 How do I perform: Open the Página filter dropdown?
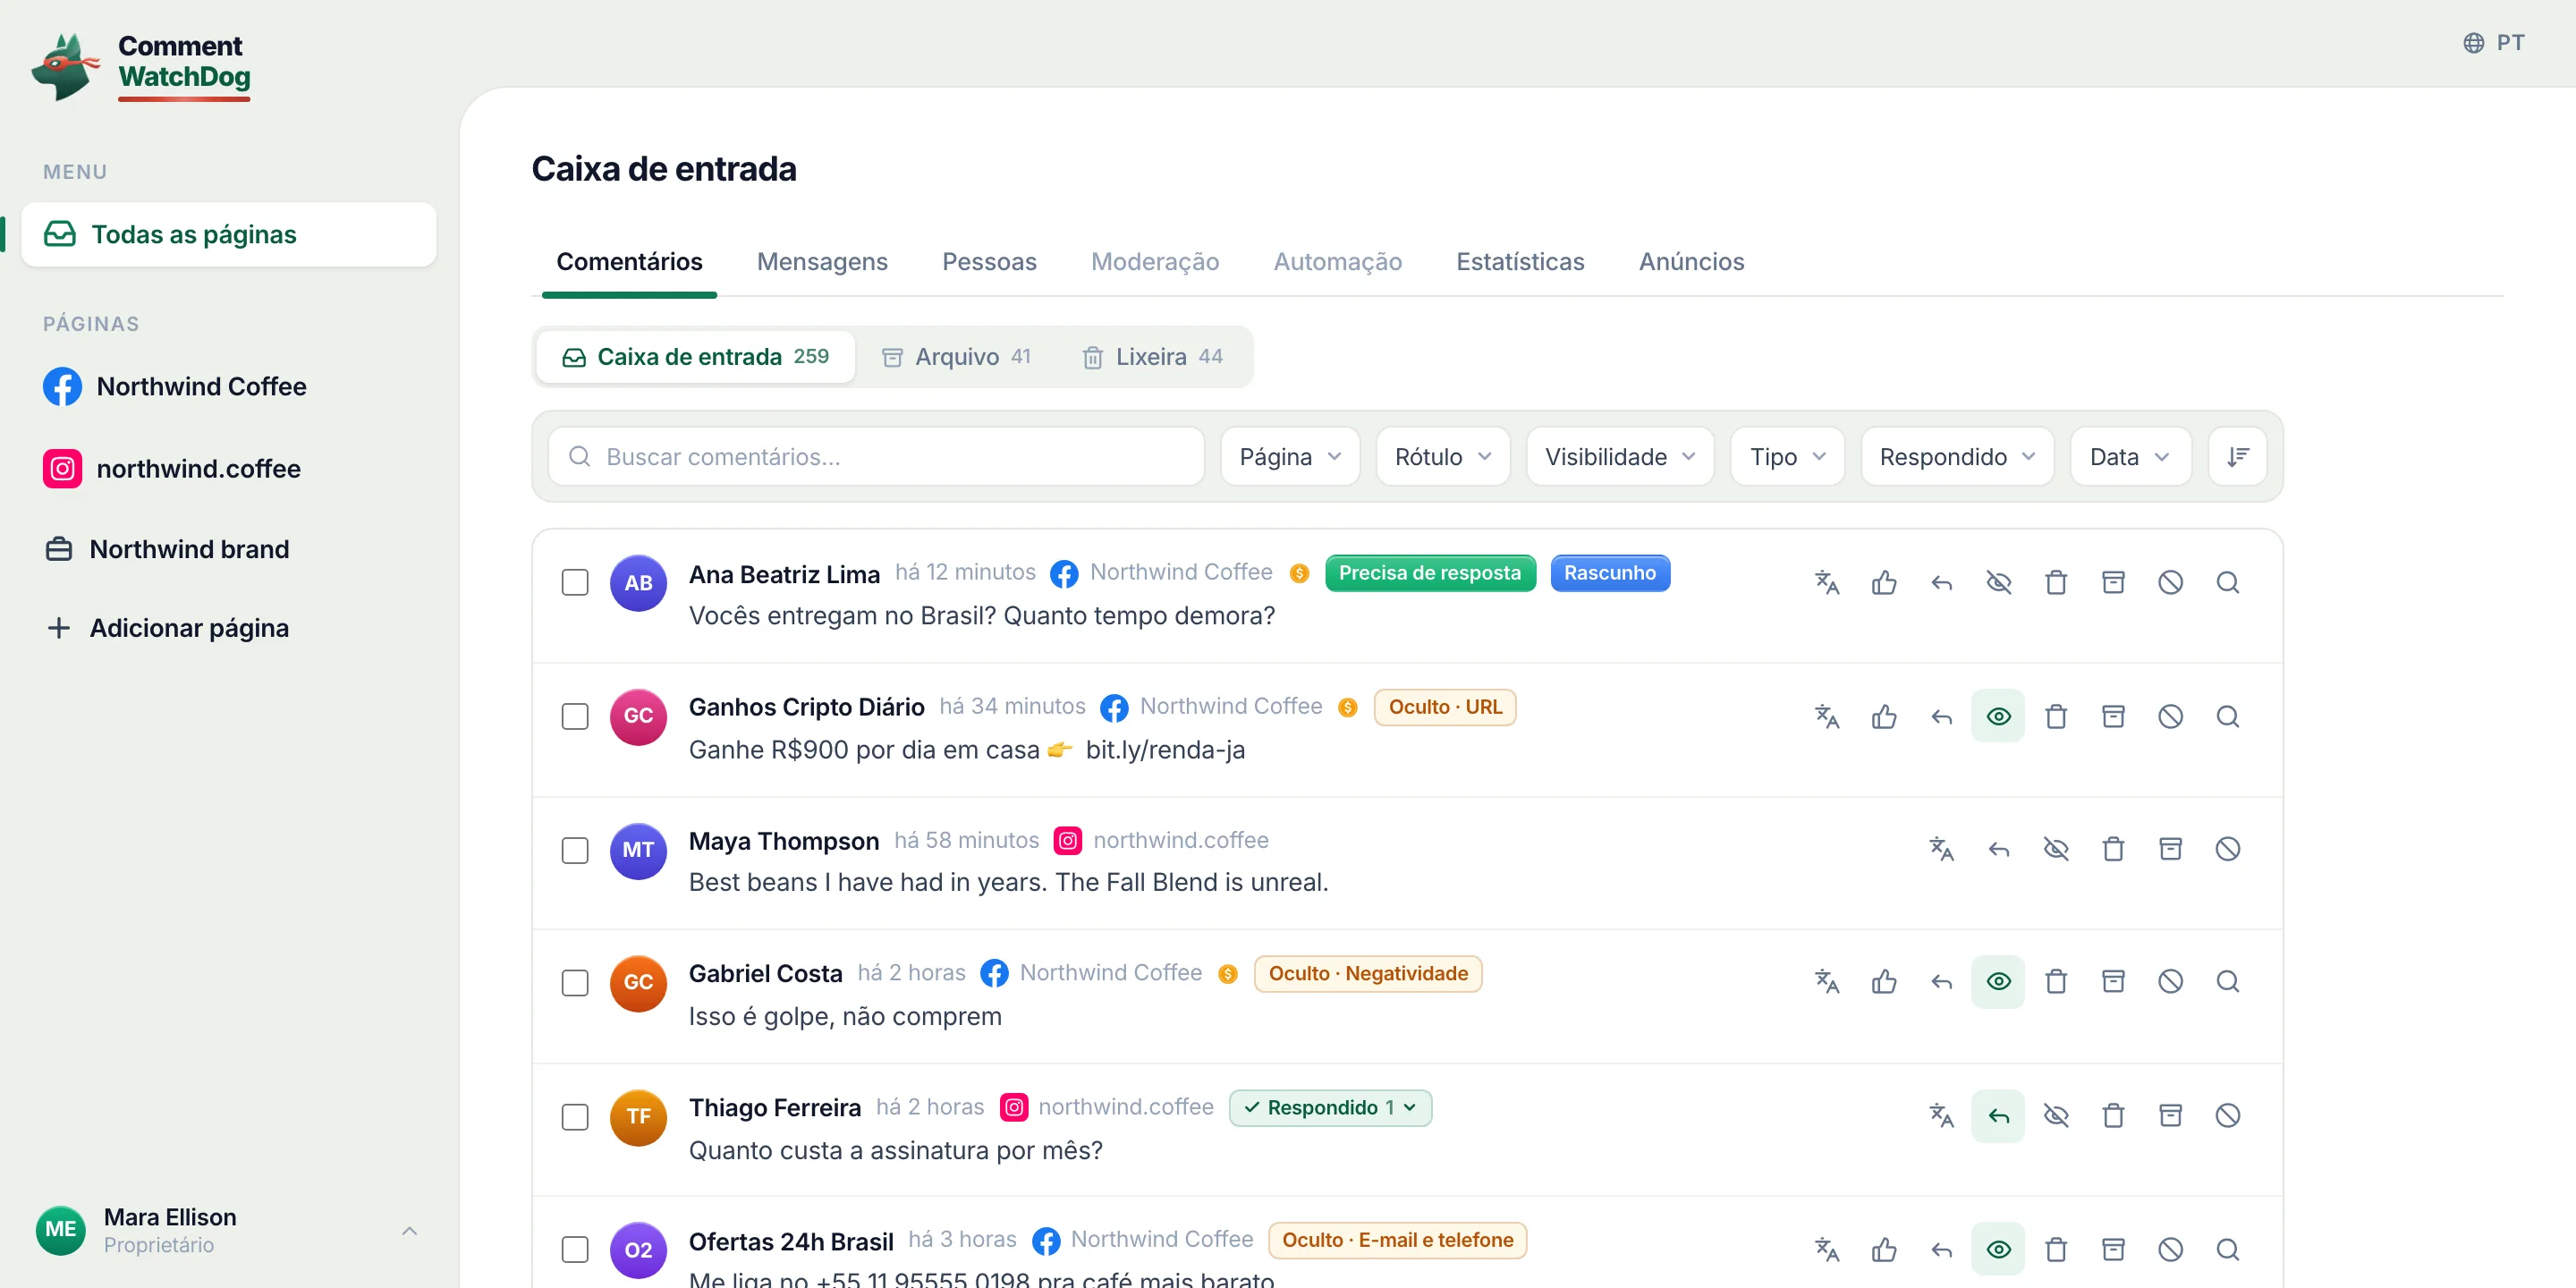click(1290, 457)
